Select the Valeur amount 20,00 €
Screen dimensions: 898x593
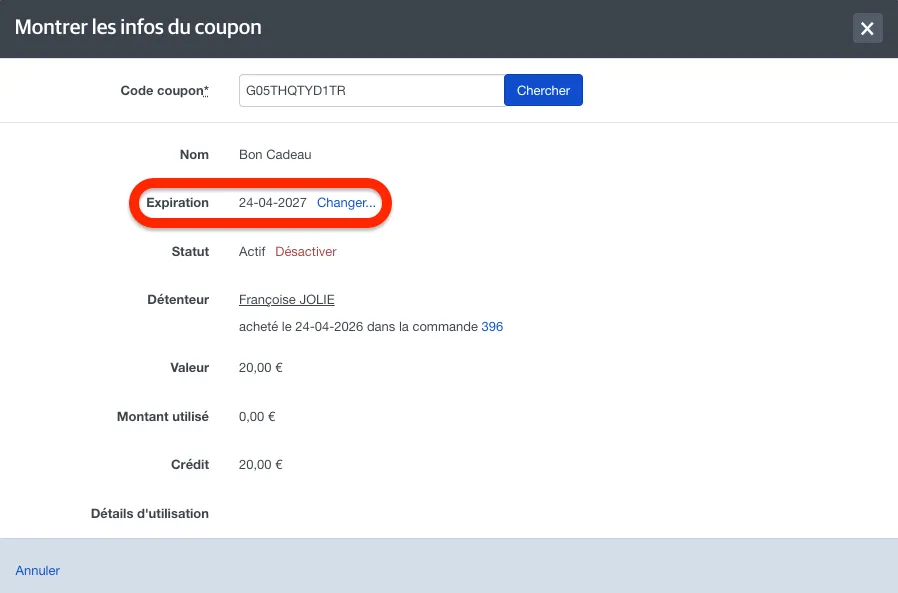tap(261, 368)
